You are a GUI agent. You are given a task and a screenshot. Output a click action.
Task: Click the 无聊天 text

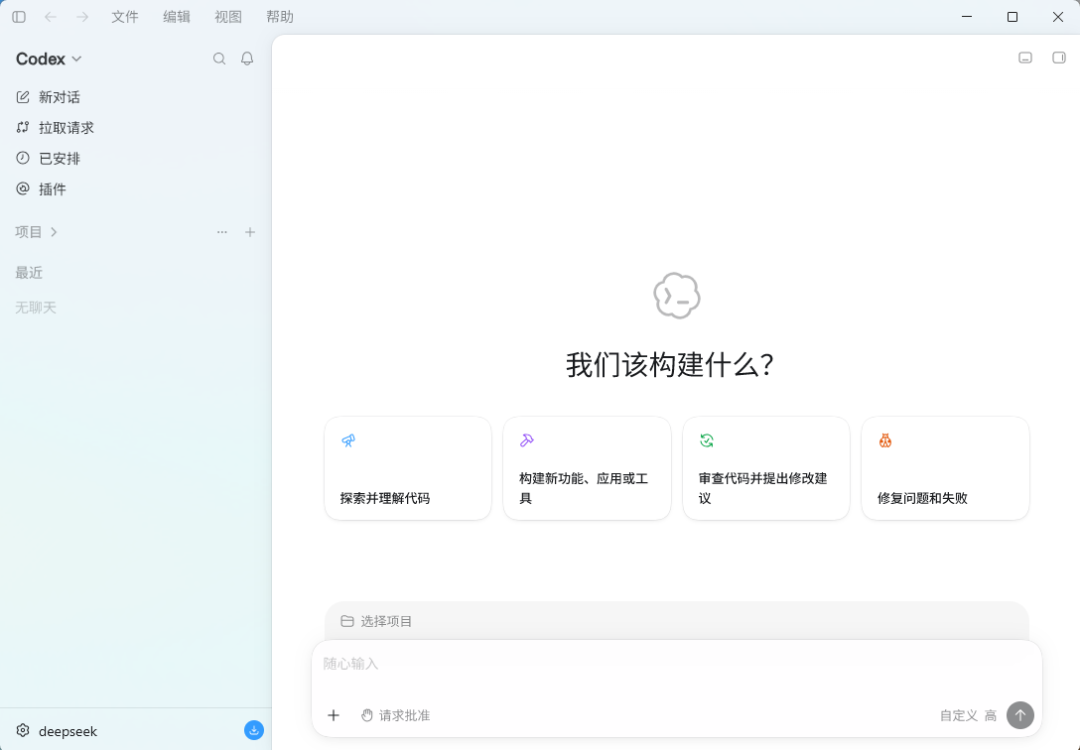point(36,307)
